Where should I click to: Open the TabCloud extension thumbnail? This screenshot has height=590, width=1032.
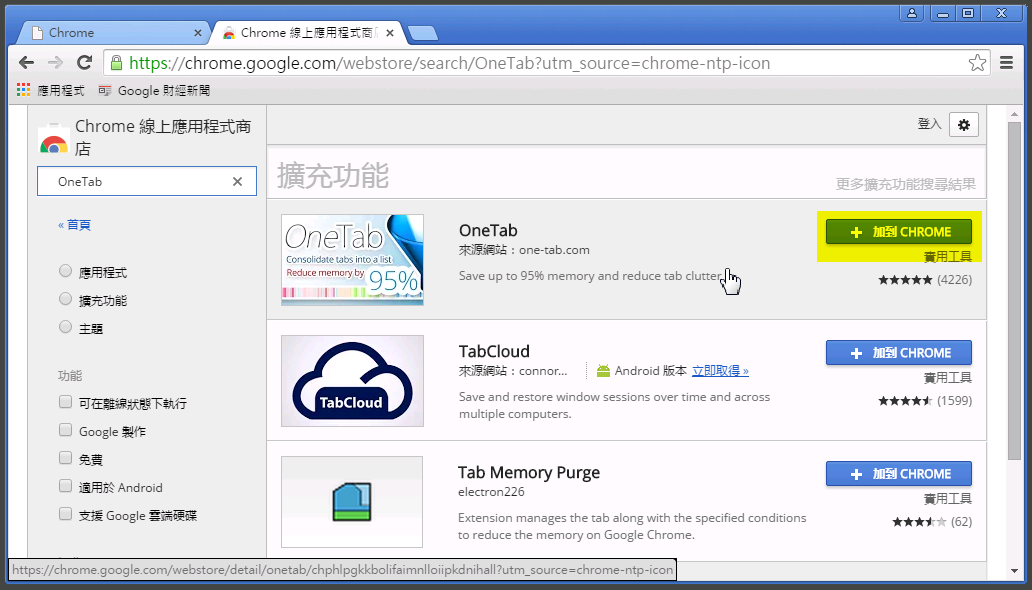tap(353, 381)
